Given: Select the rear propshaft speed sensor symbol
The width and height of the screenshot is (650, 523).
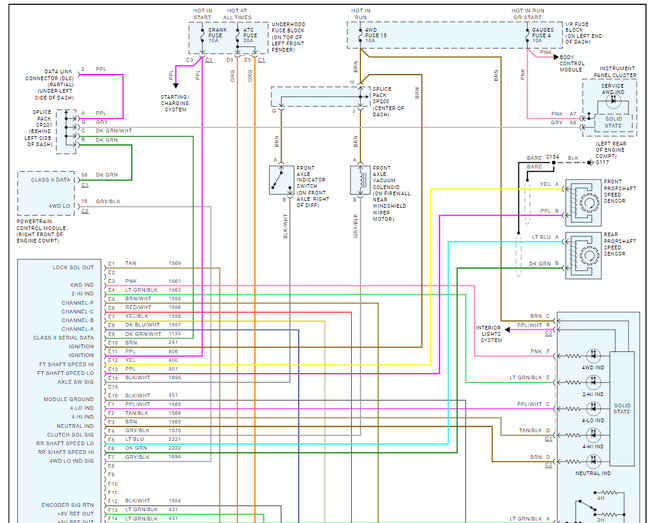Looking at the screenshot, I should pyautogui.click(x=583, y=255).
